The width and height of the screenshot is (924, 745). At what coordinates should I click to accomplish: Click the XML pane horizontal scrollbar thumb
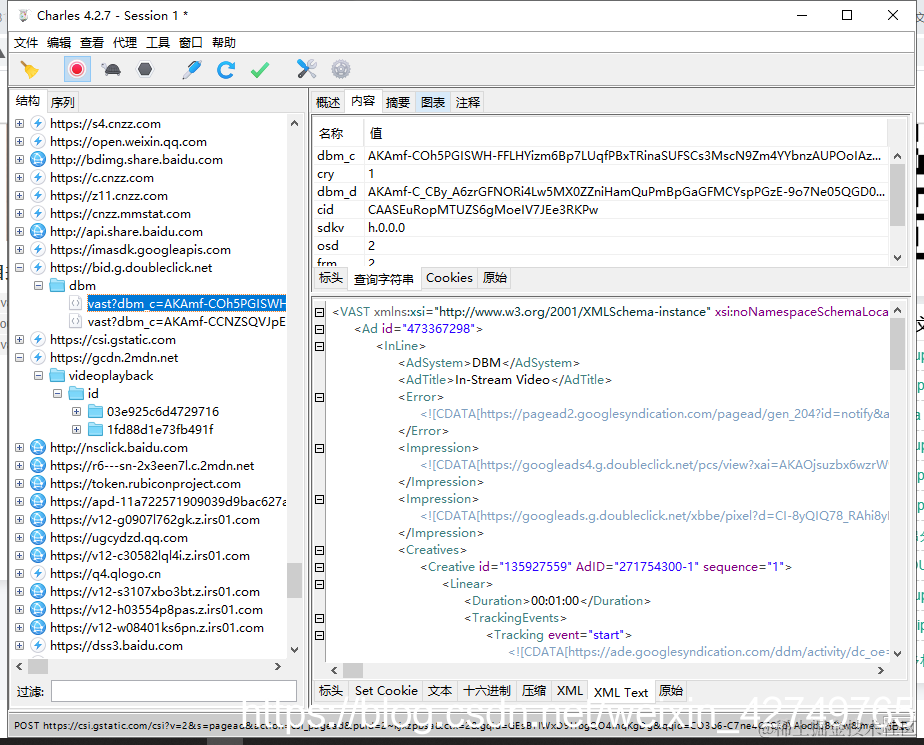353,670
